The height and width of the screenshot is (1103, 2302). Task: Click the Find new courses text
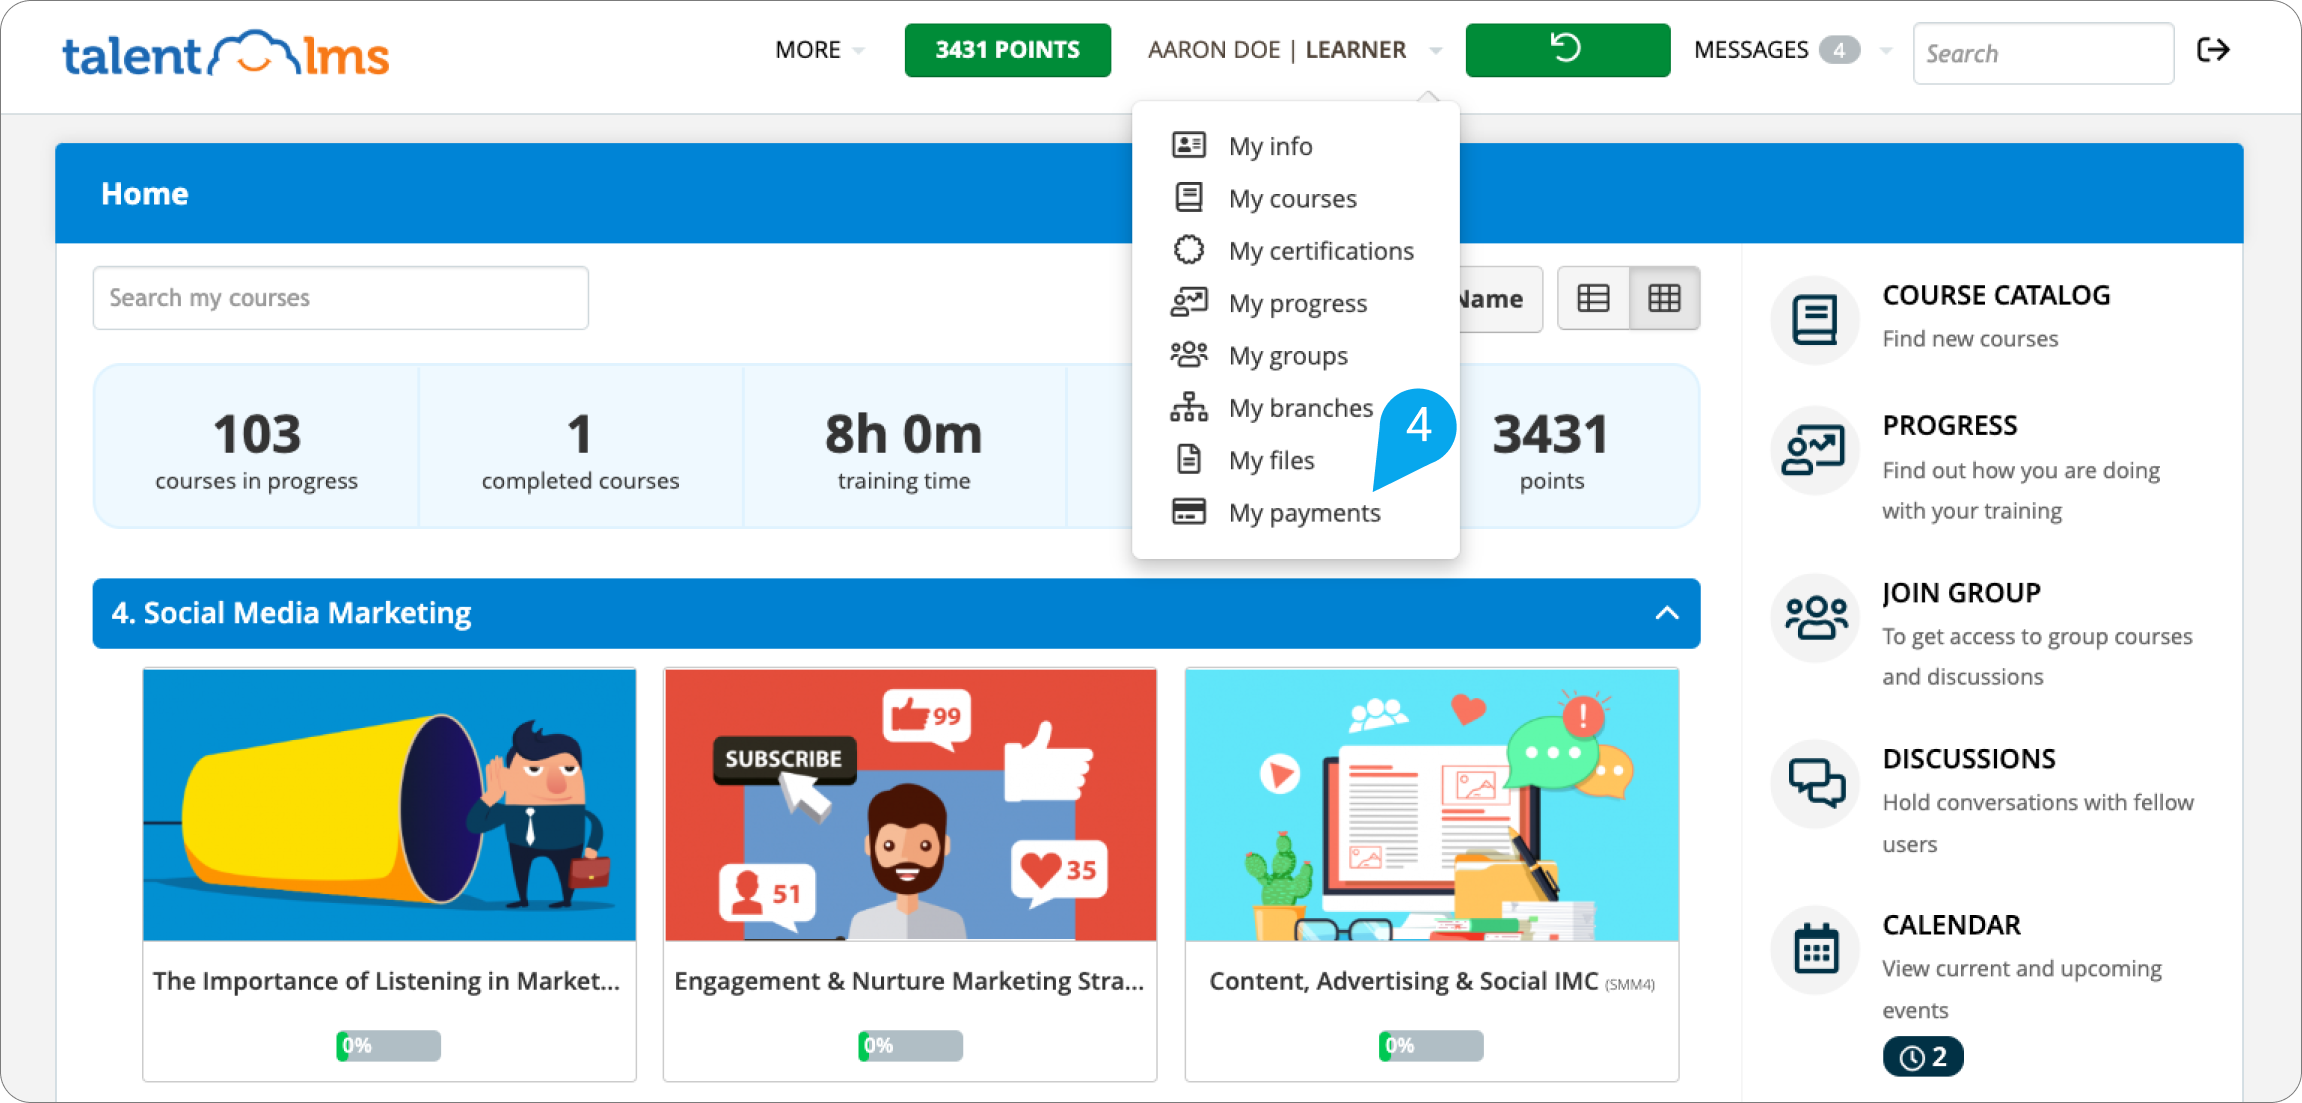pyautogui.click(x=1970, y=339)
